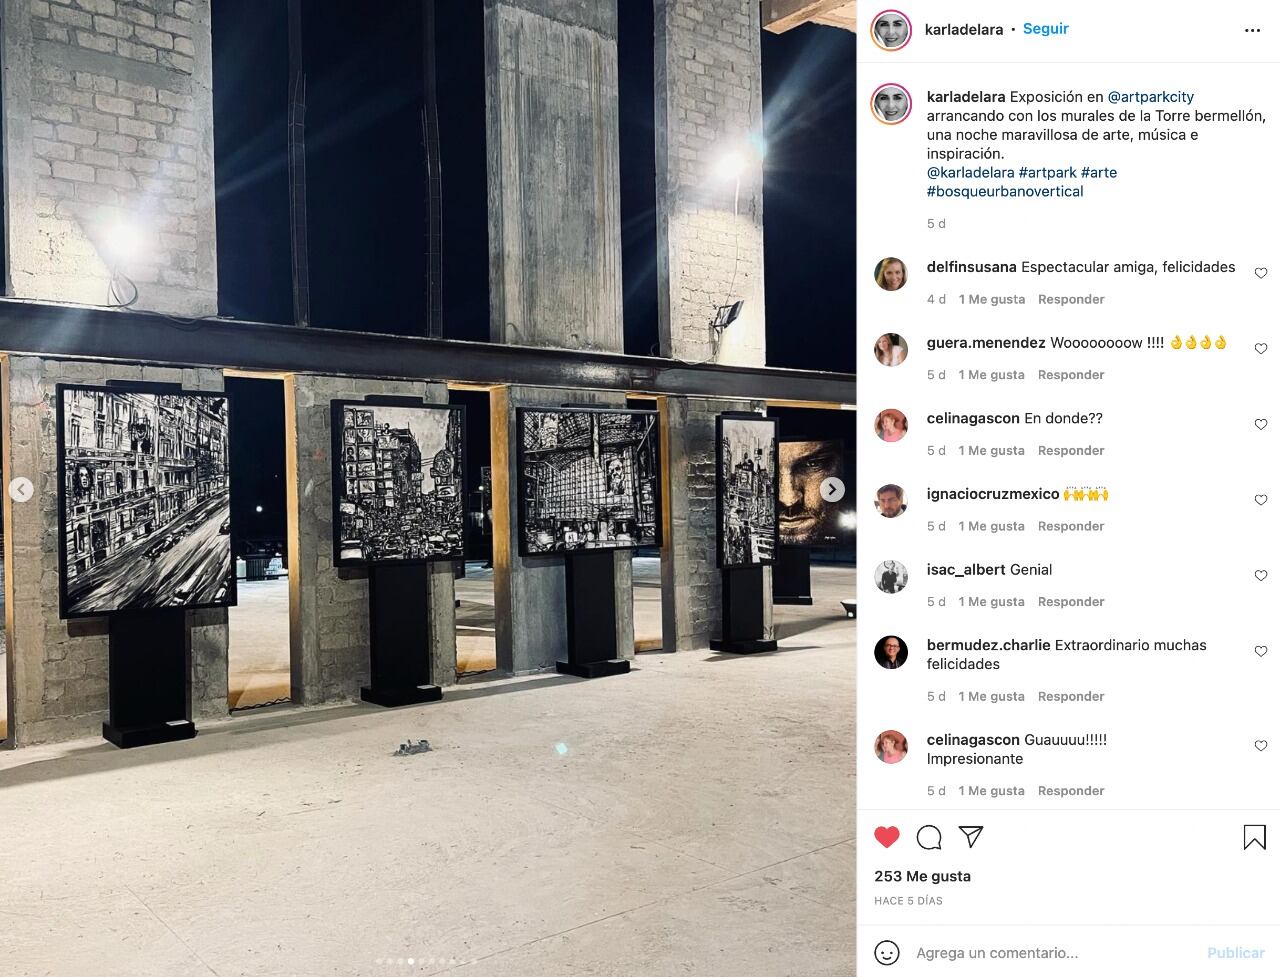The width and height of the screenshot is (1280, 977).
Task: Unlike the post with the red heart icon
Action: tap(887, 837)
